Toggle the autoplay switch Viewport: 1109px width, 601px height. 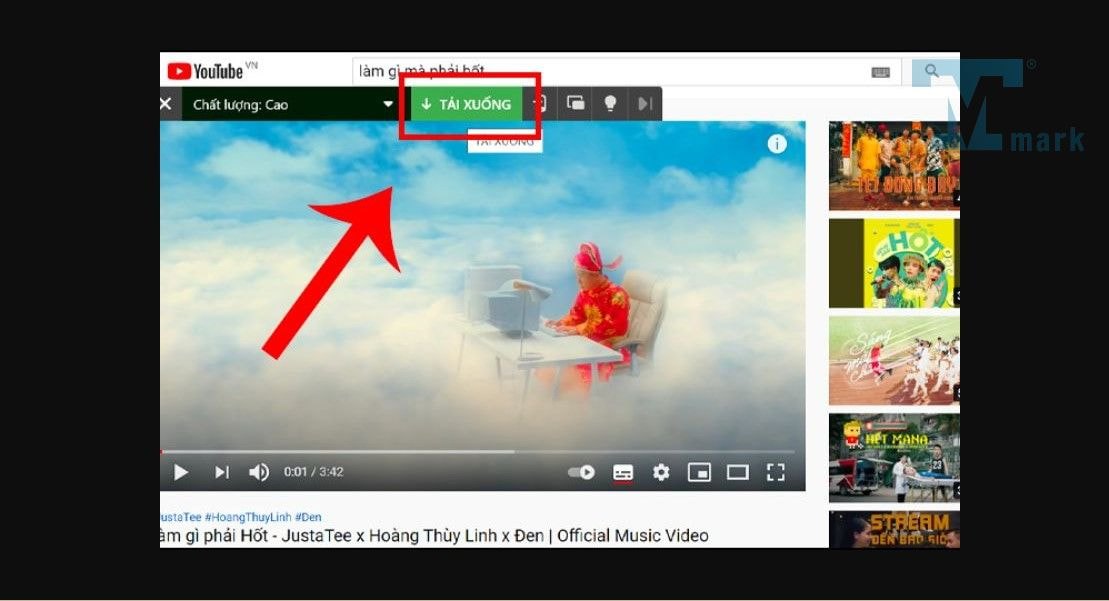tap(581, 472)
